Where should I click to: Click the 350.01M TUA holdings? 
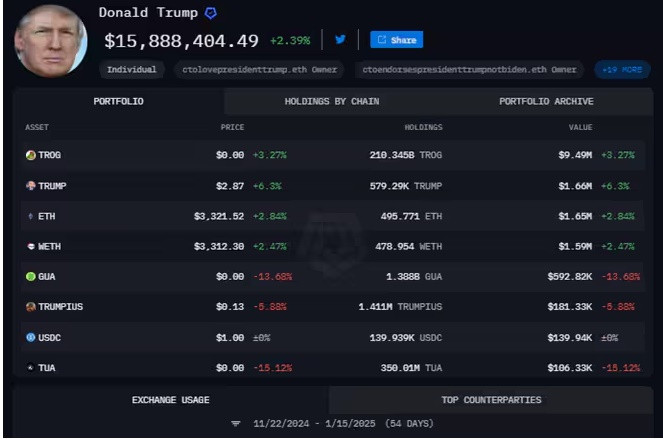[x=411, y=368]
